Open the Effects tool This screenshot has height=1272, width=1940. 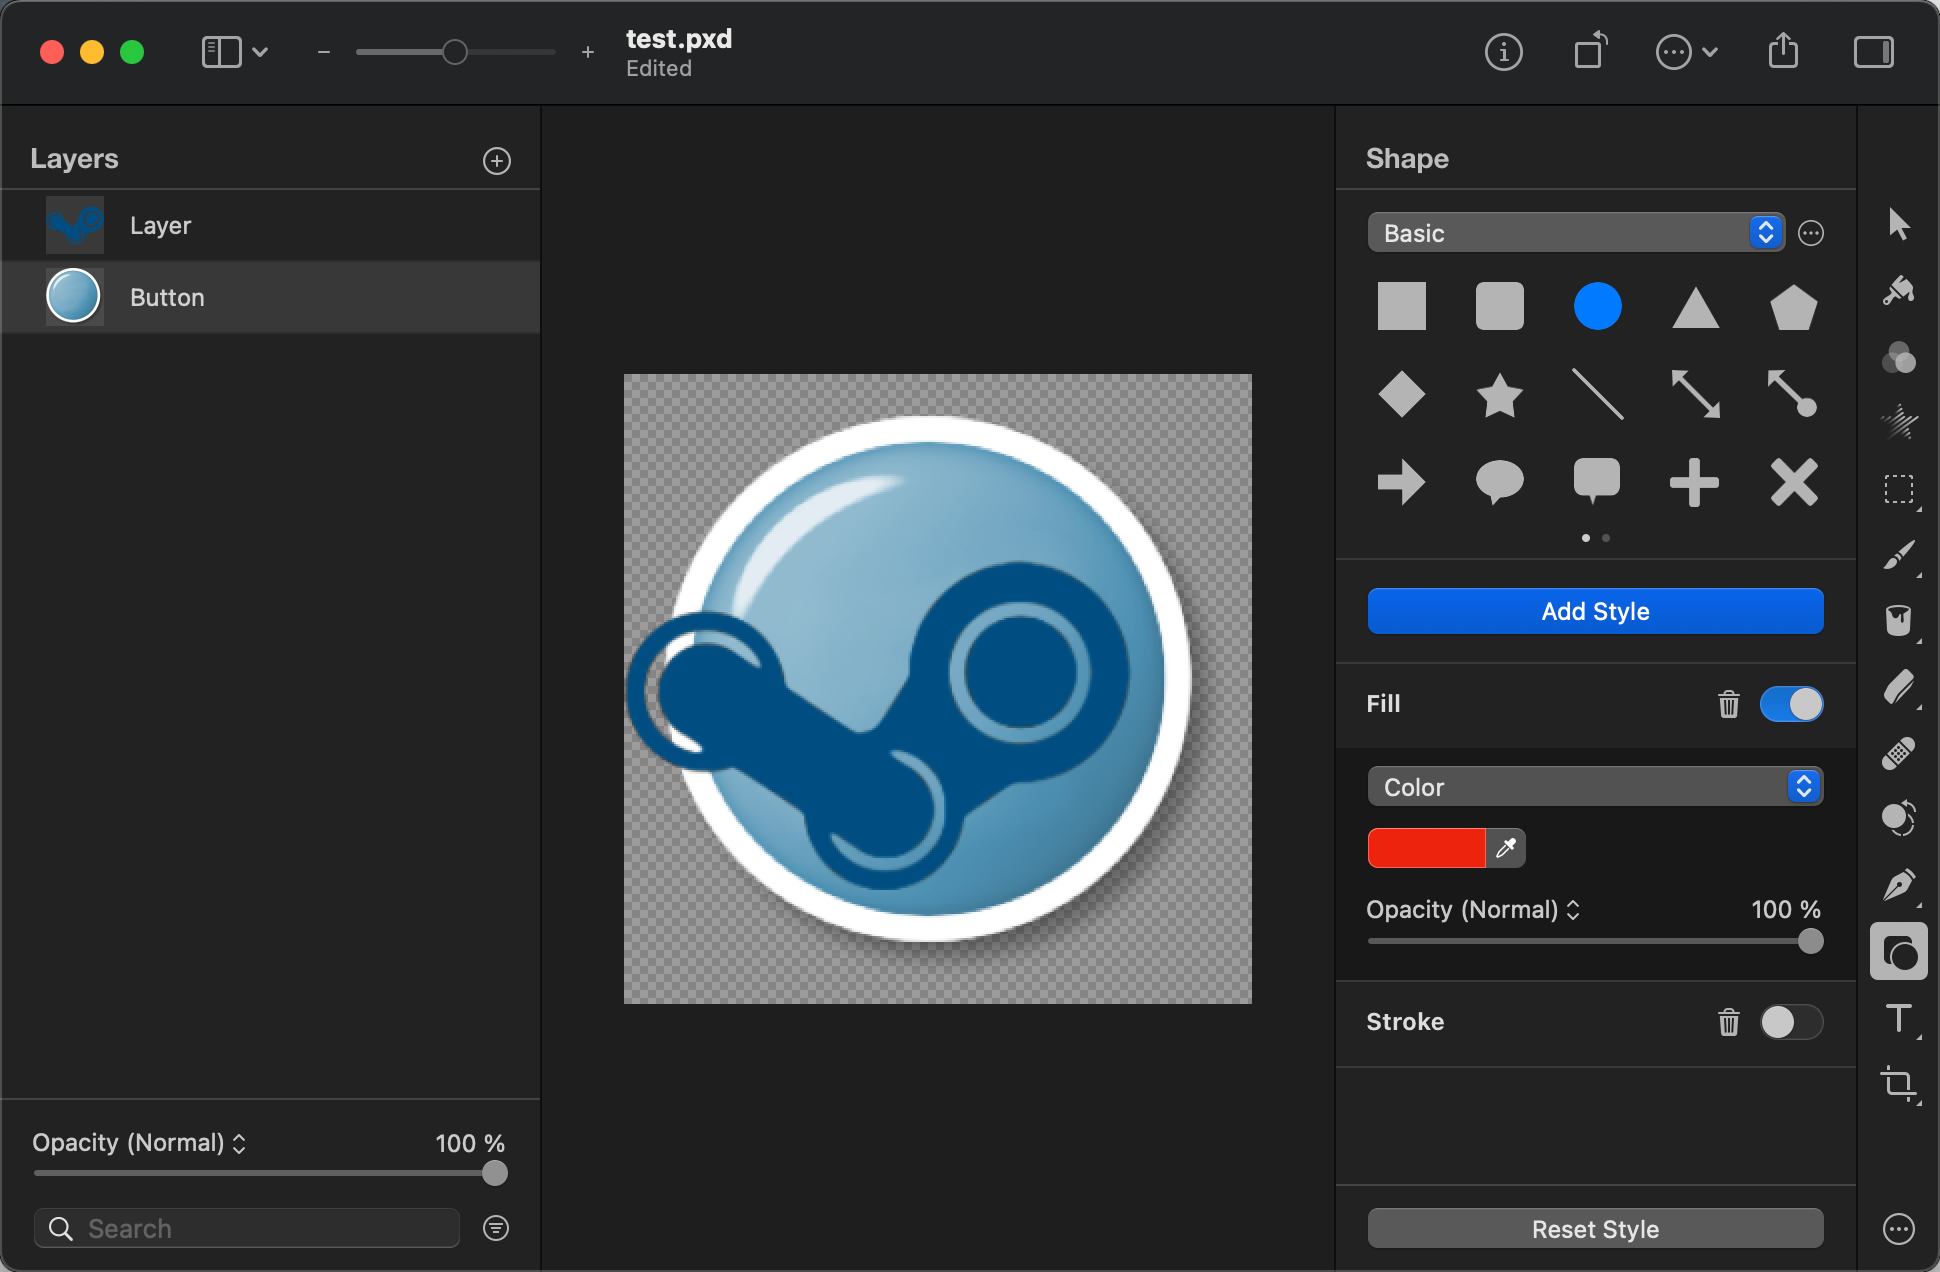1898,422
